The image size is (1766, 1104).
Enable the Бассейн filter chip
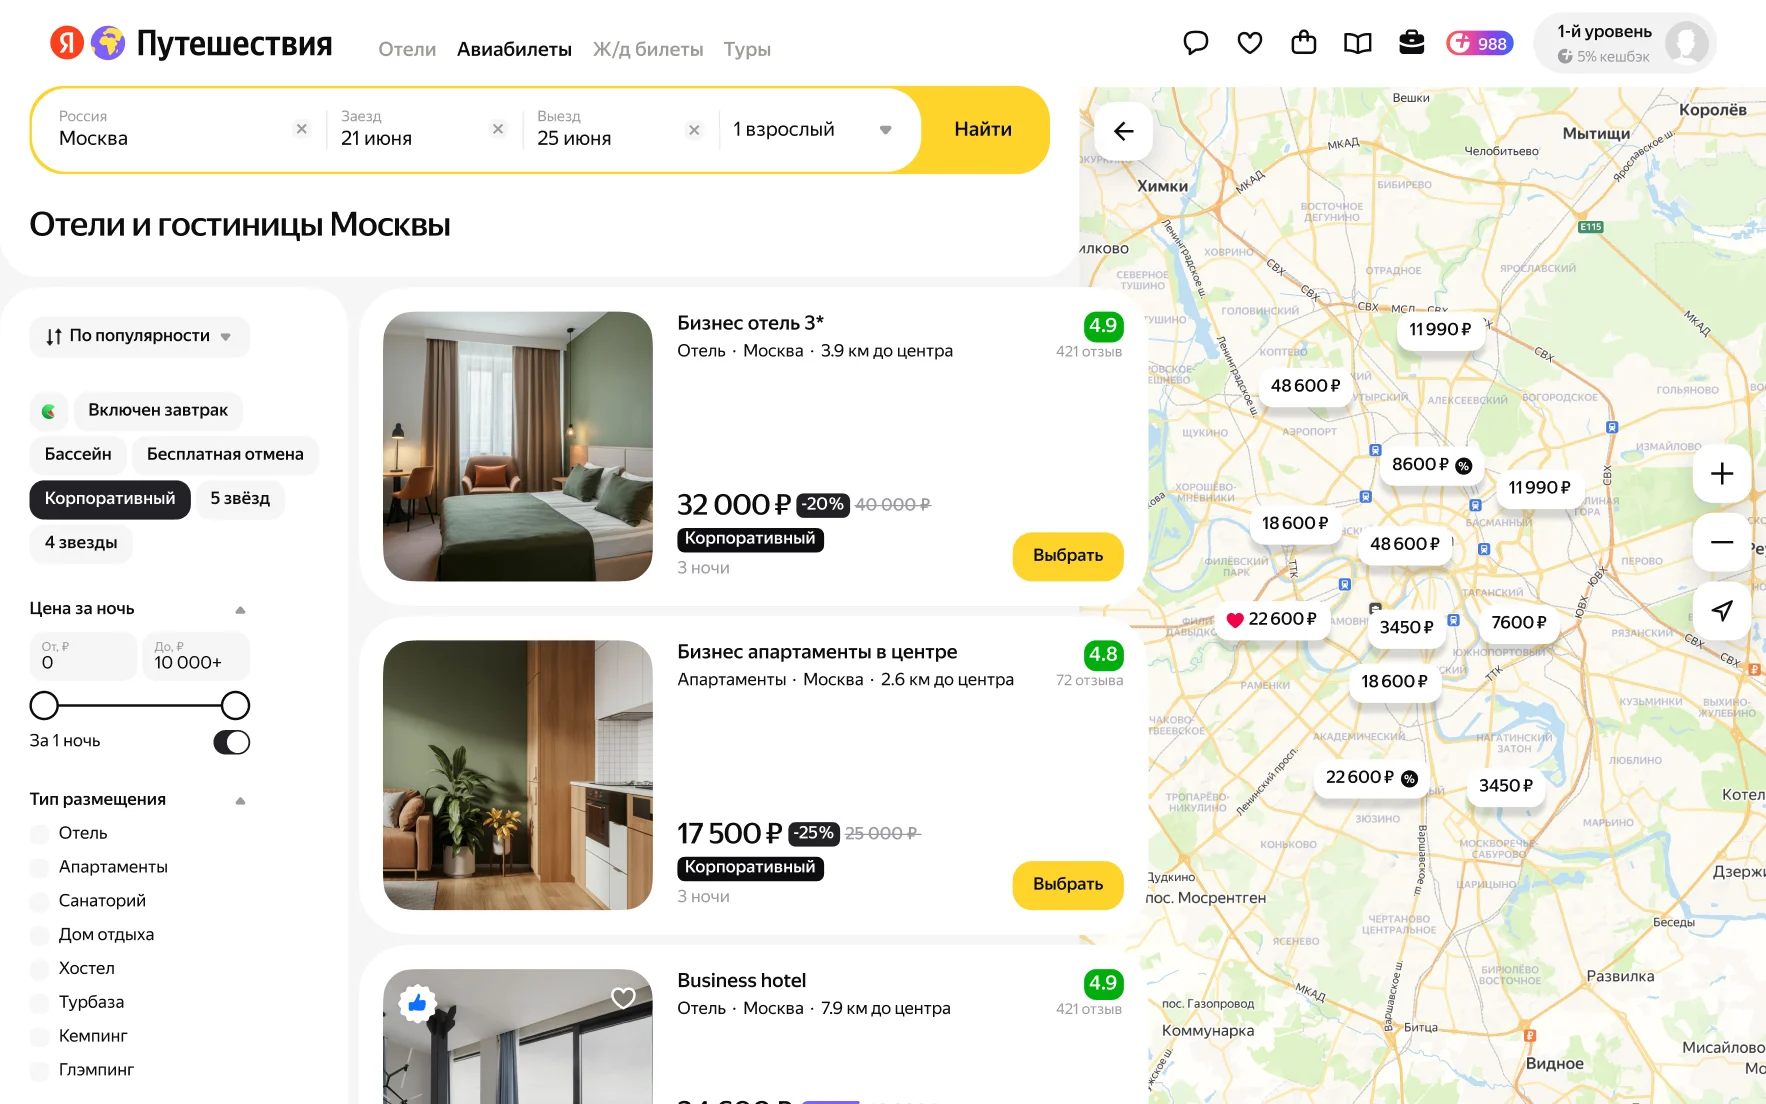78,455
